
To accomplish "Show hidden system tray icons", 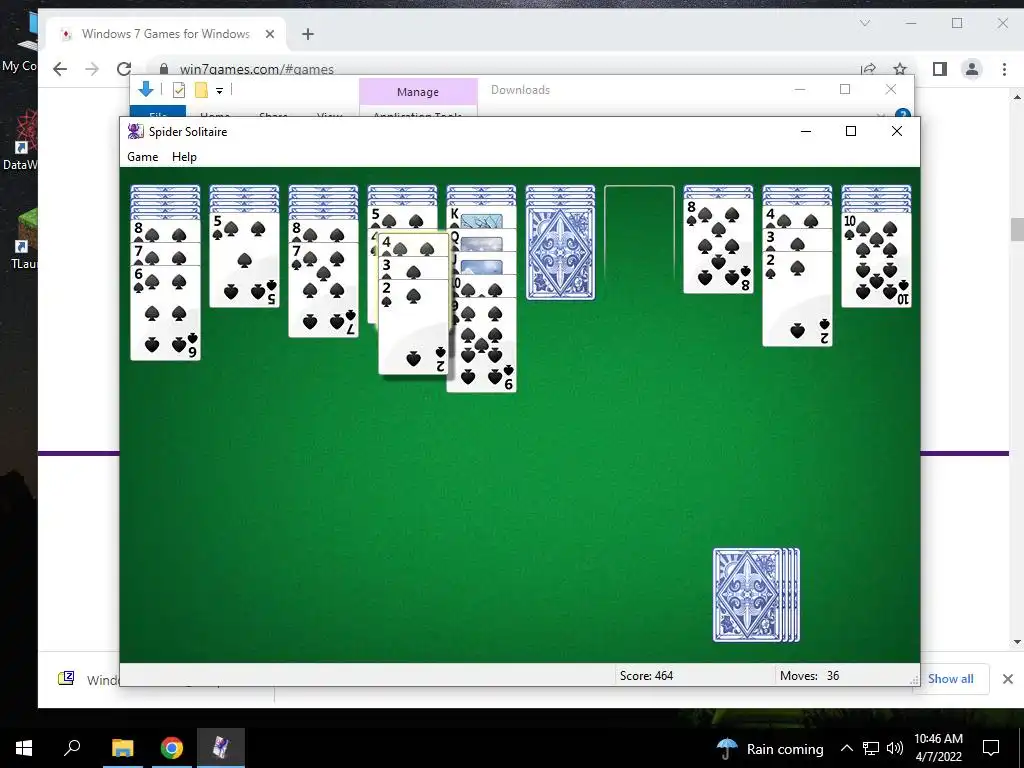I will 846,748.
